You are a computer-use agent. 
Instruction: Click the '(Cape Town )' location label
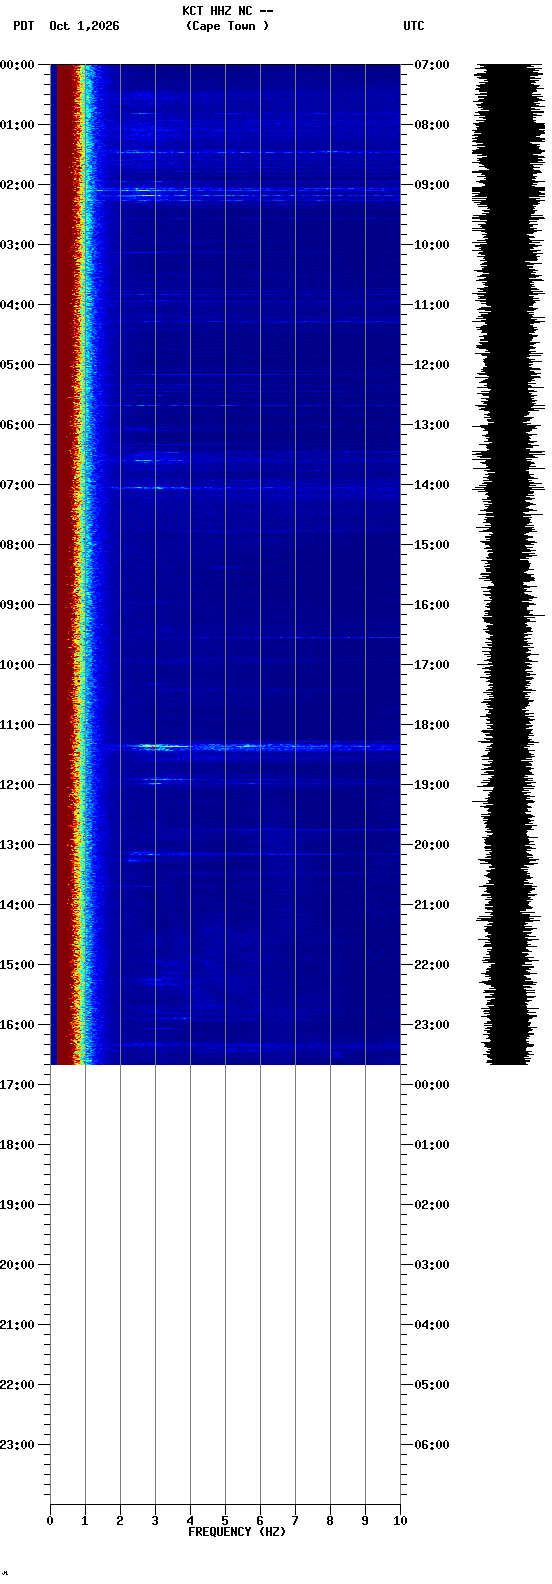pyautogui.click(x=227, y=26)
